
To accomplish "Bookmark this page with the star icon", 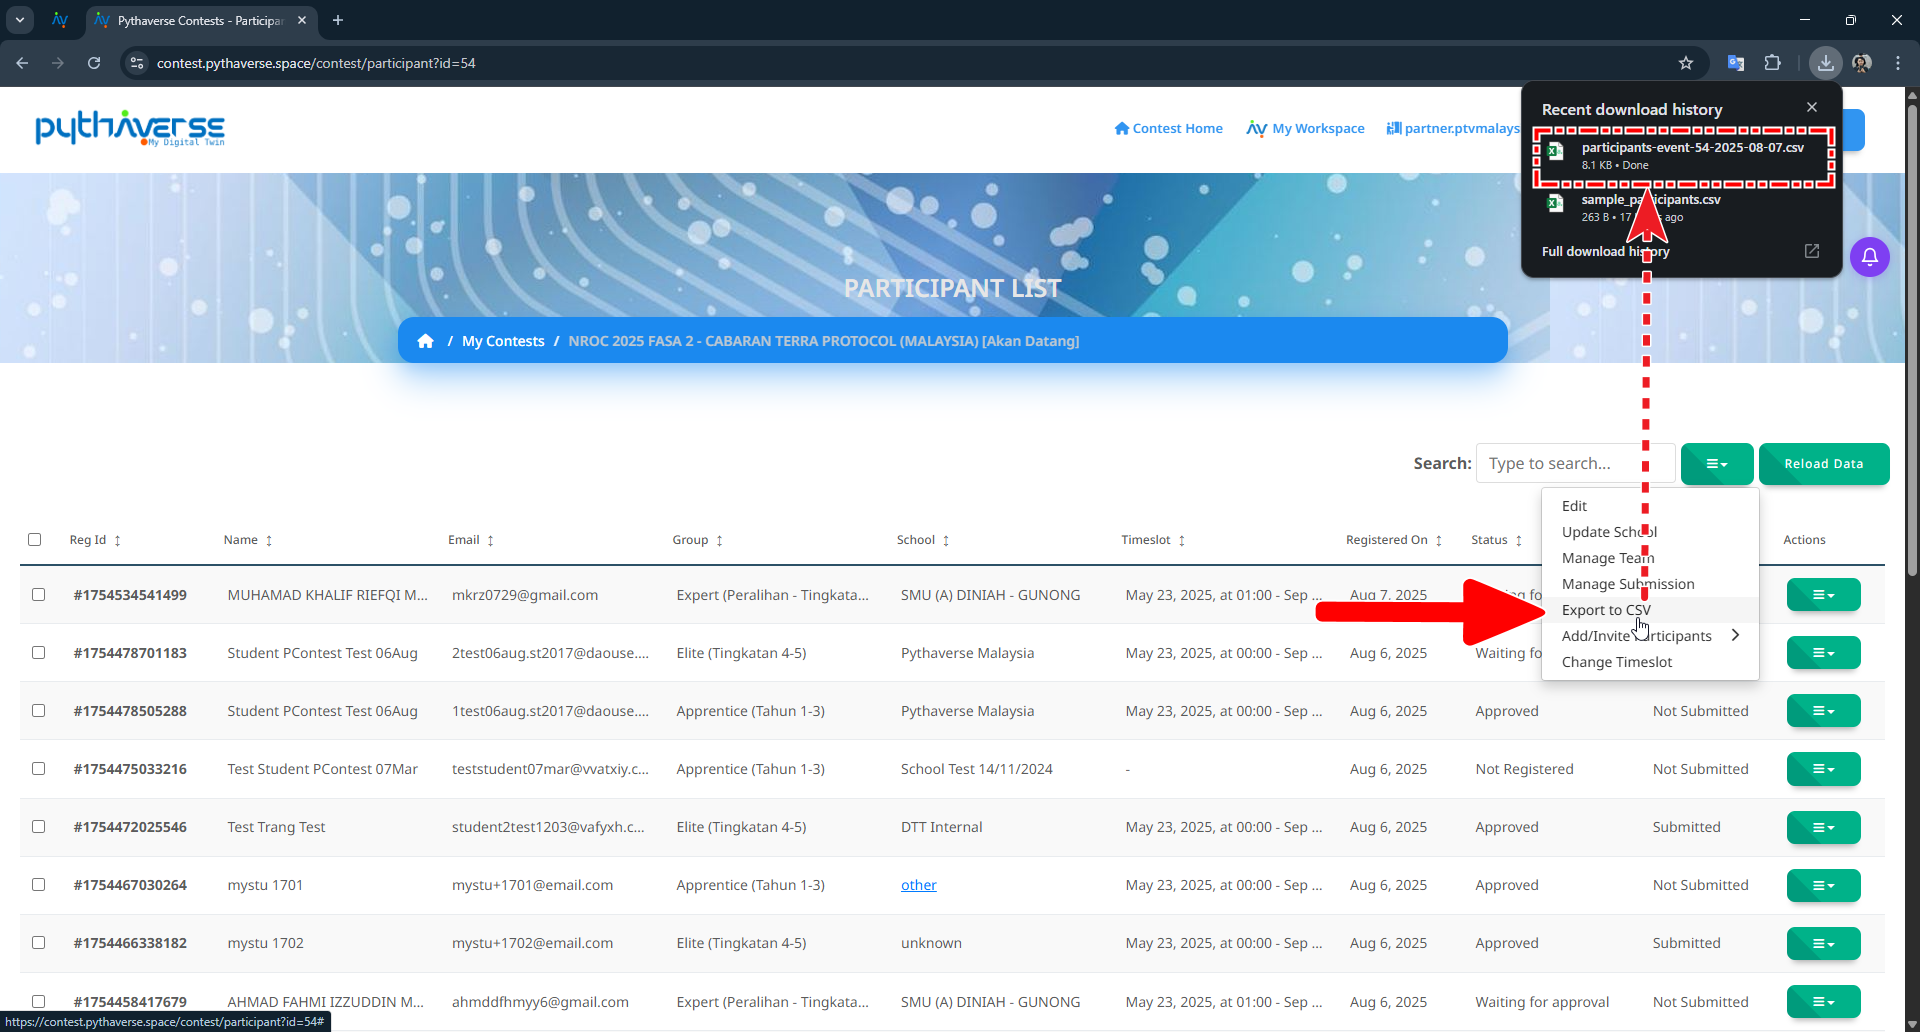I will pos(1686,63).
